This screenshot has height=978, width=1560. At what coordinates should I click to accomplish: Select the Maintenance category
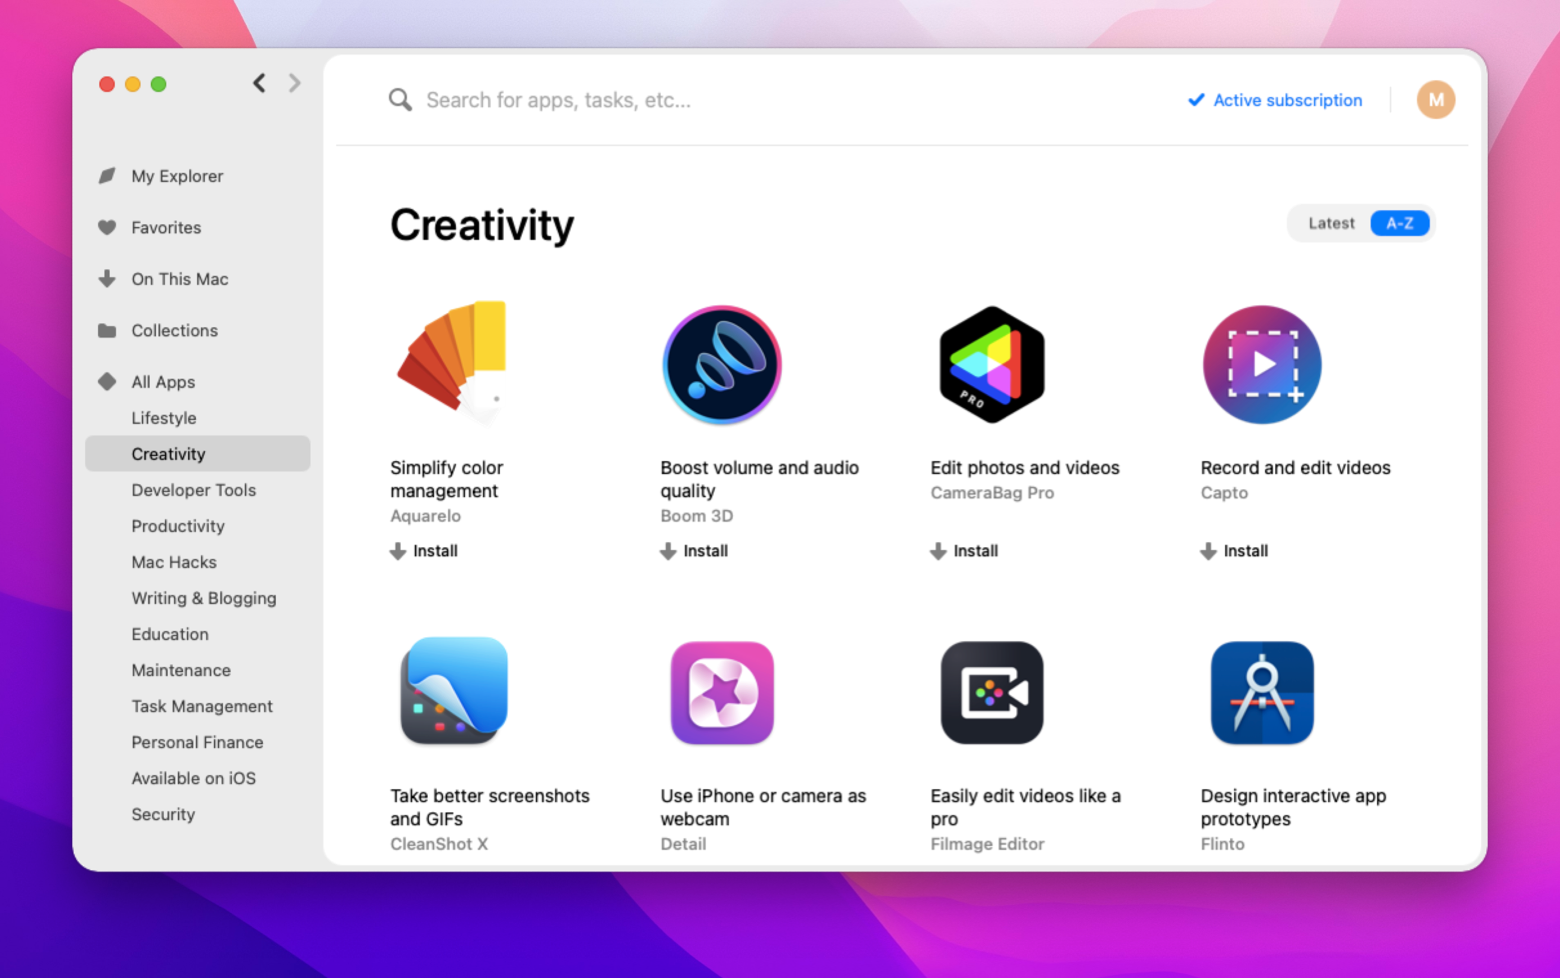[x=181, y=670]
